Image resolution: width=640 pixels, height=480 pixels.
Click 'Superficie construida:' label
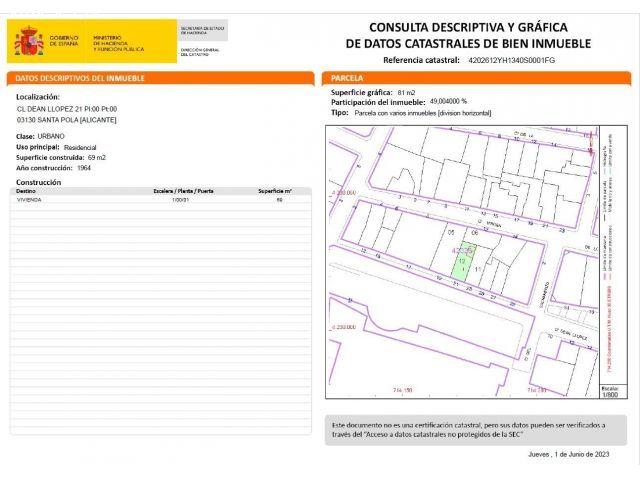pyautogui.click(x=50, y=158)
